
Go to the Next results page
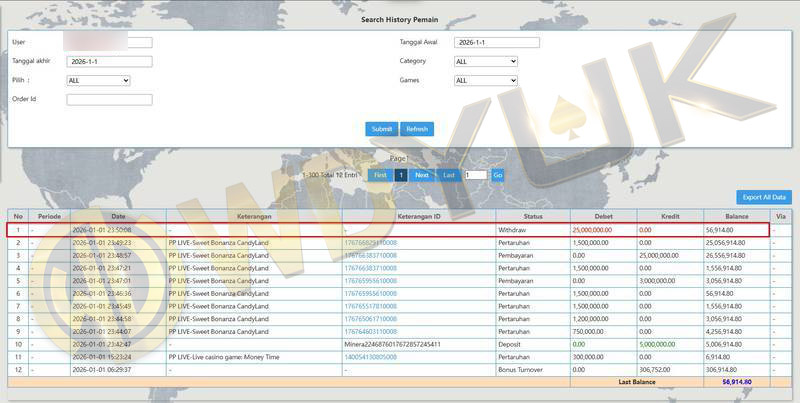422,175
